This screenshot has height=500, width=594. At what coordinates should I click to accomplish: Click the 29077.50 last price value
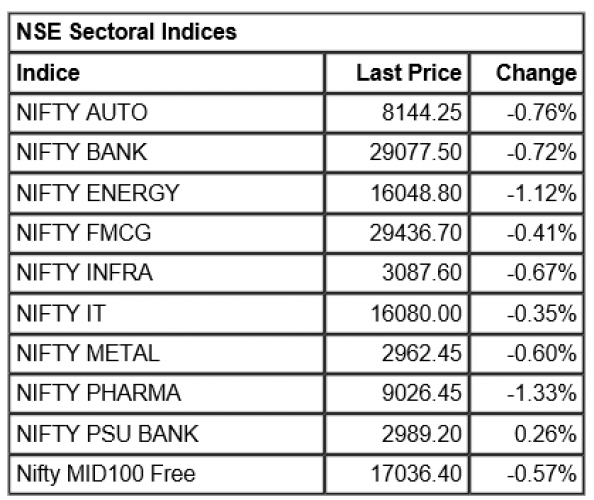[x=416, y=152]
